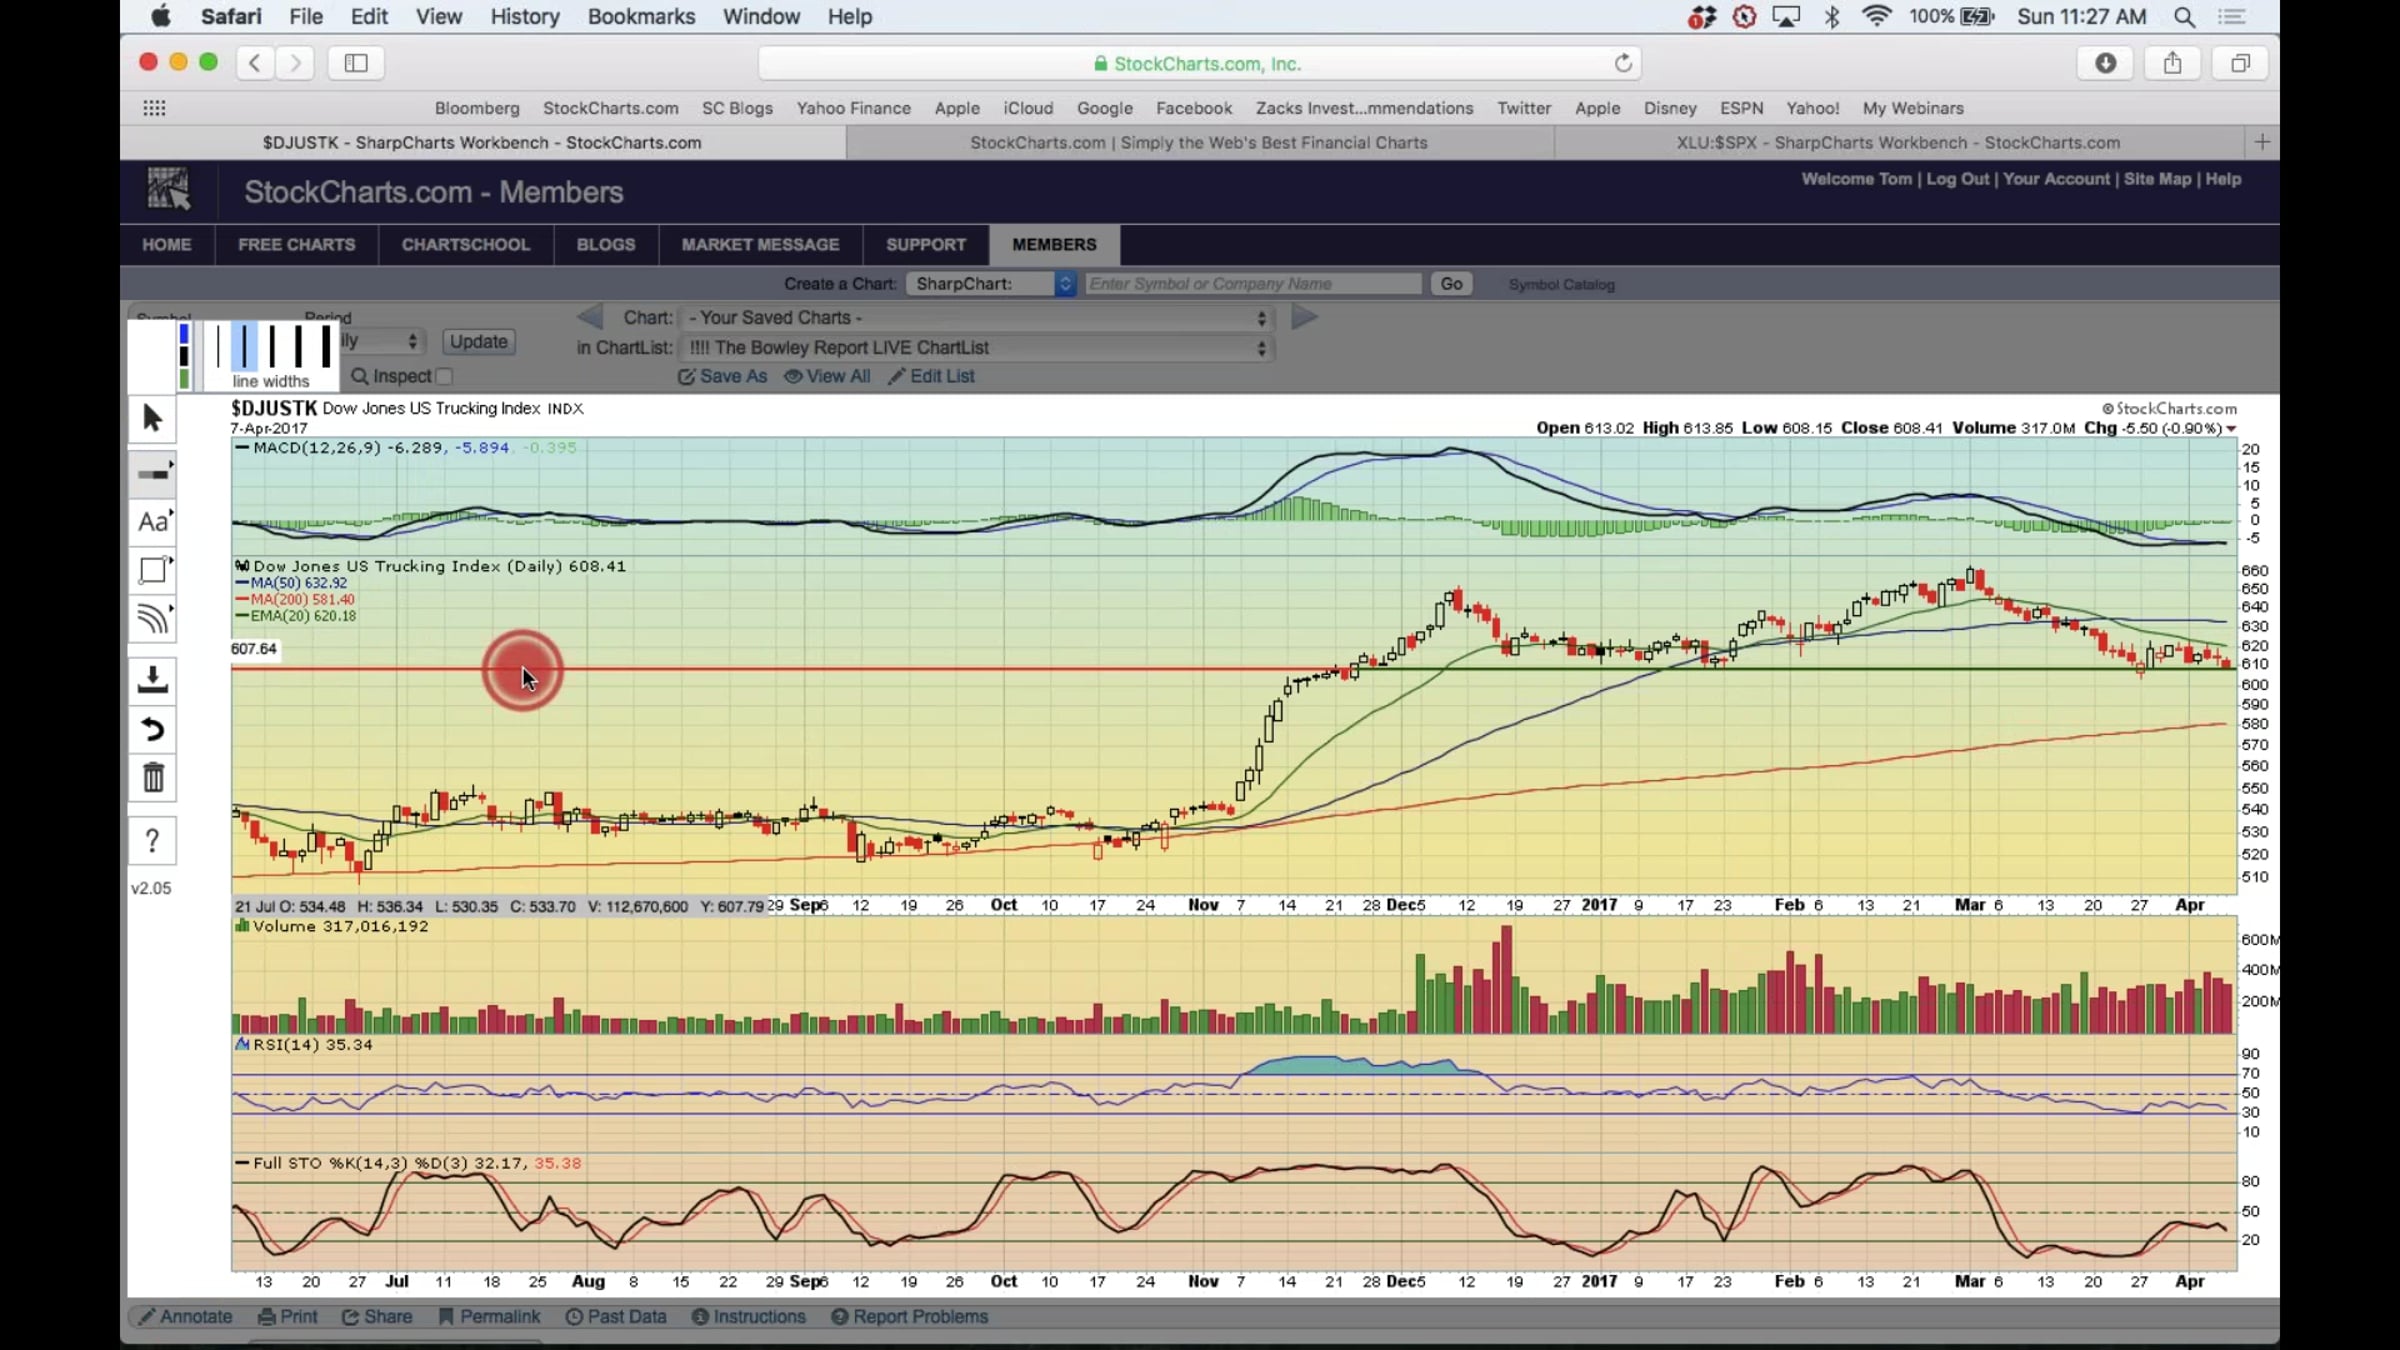Choose the thickest line width
The width and height of the screenshot is (2400, 1350).
(326, 346)
